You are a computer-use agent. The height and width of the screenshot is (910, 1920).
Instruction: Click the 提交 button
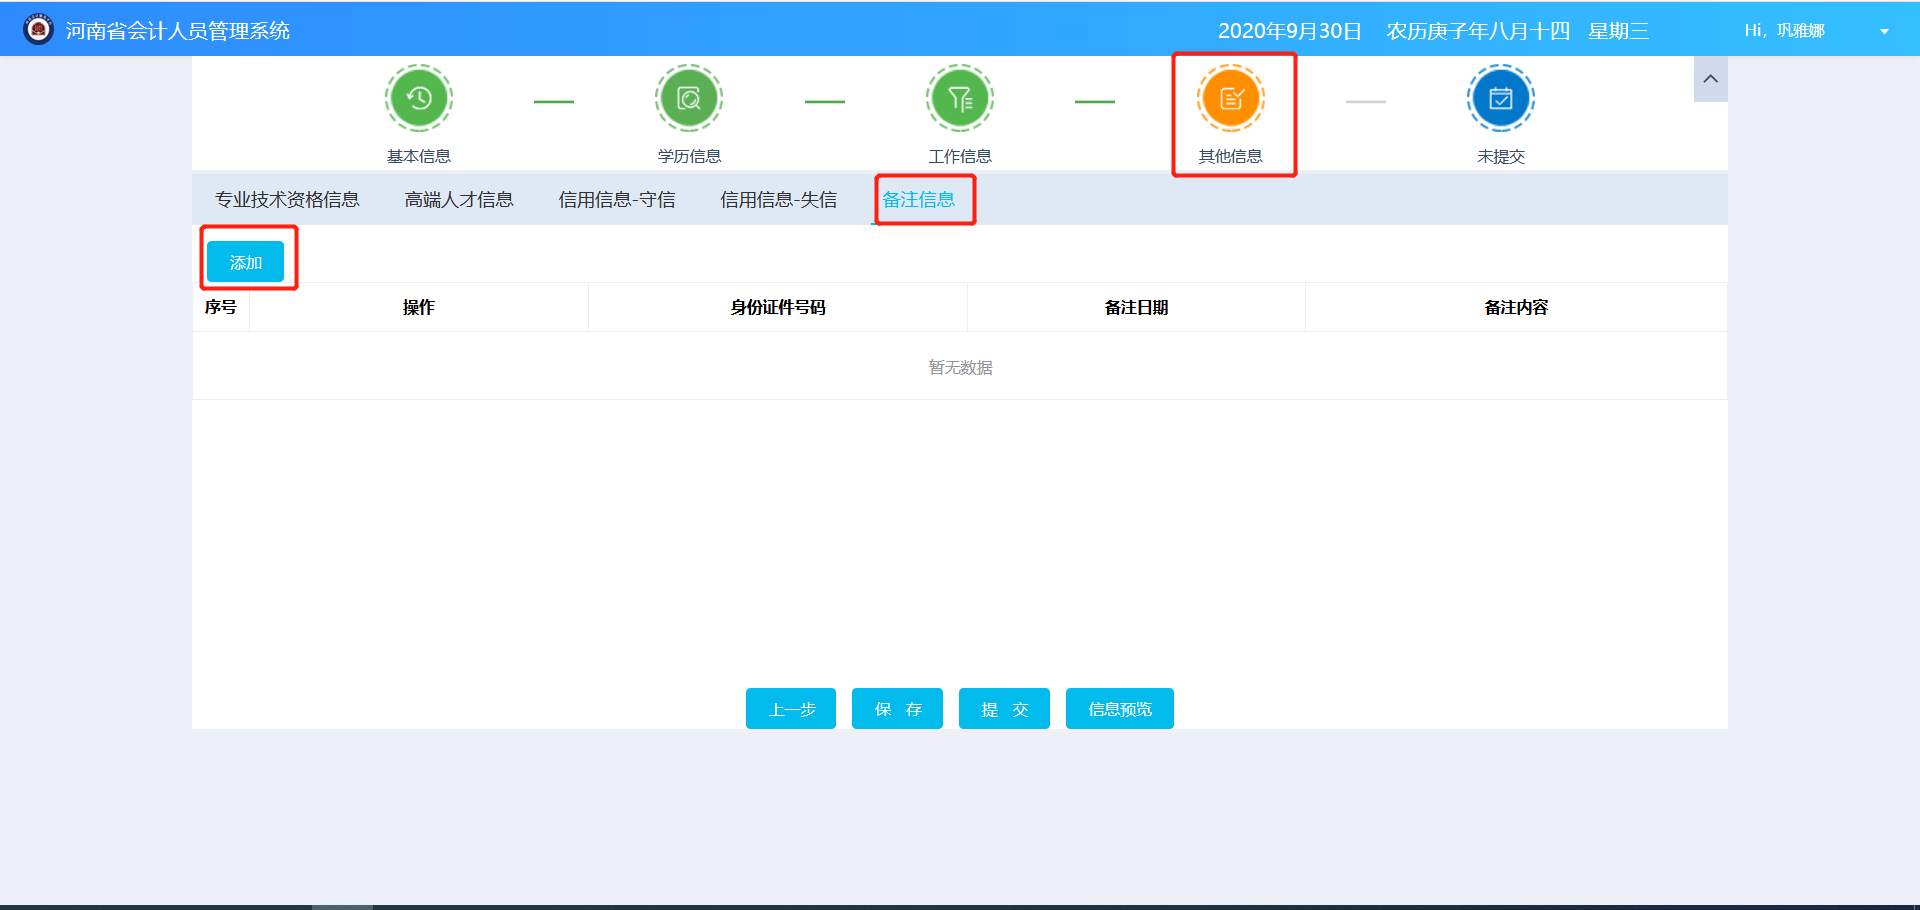(x=1003, y=708)
